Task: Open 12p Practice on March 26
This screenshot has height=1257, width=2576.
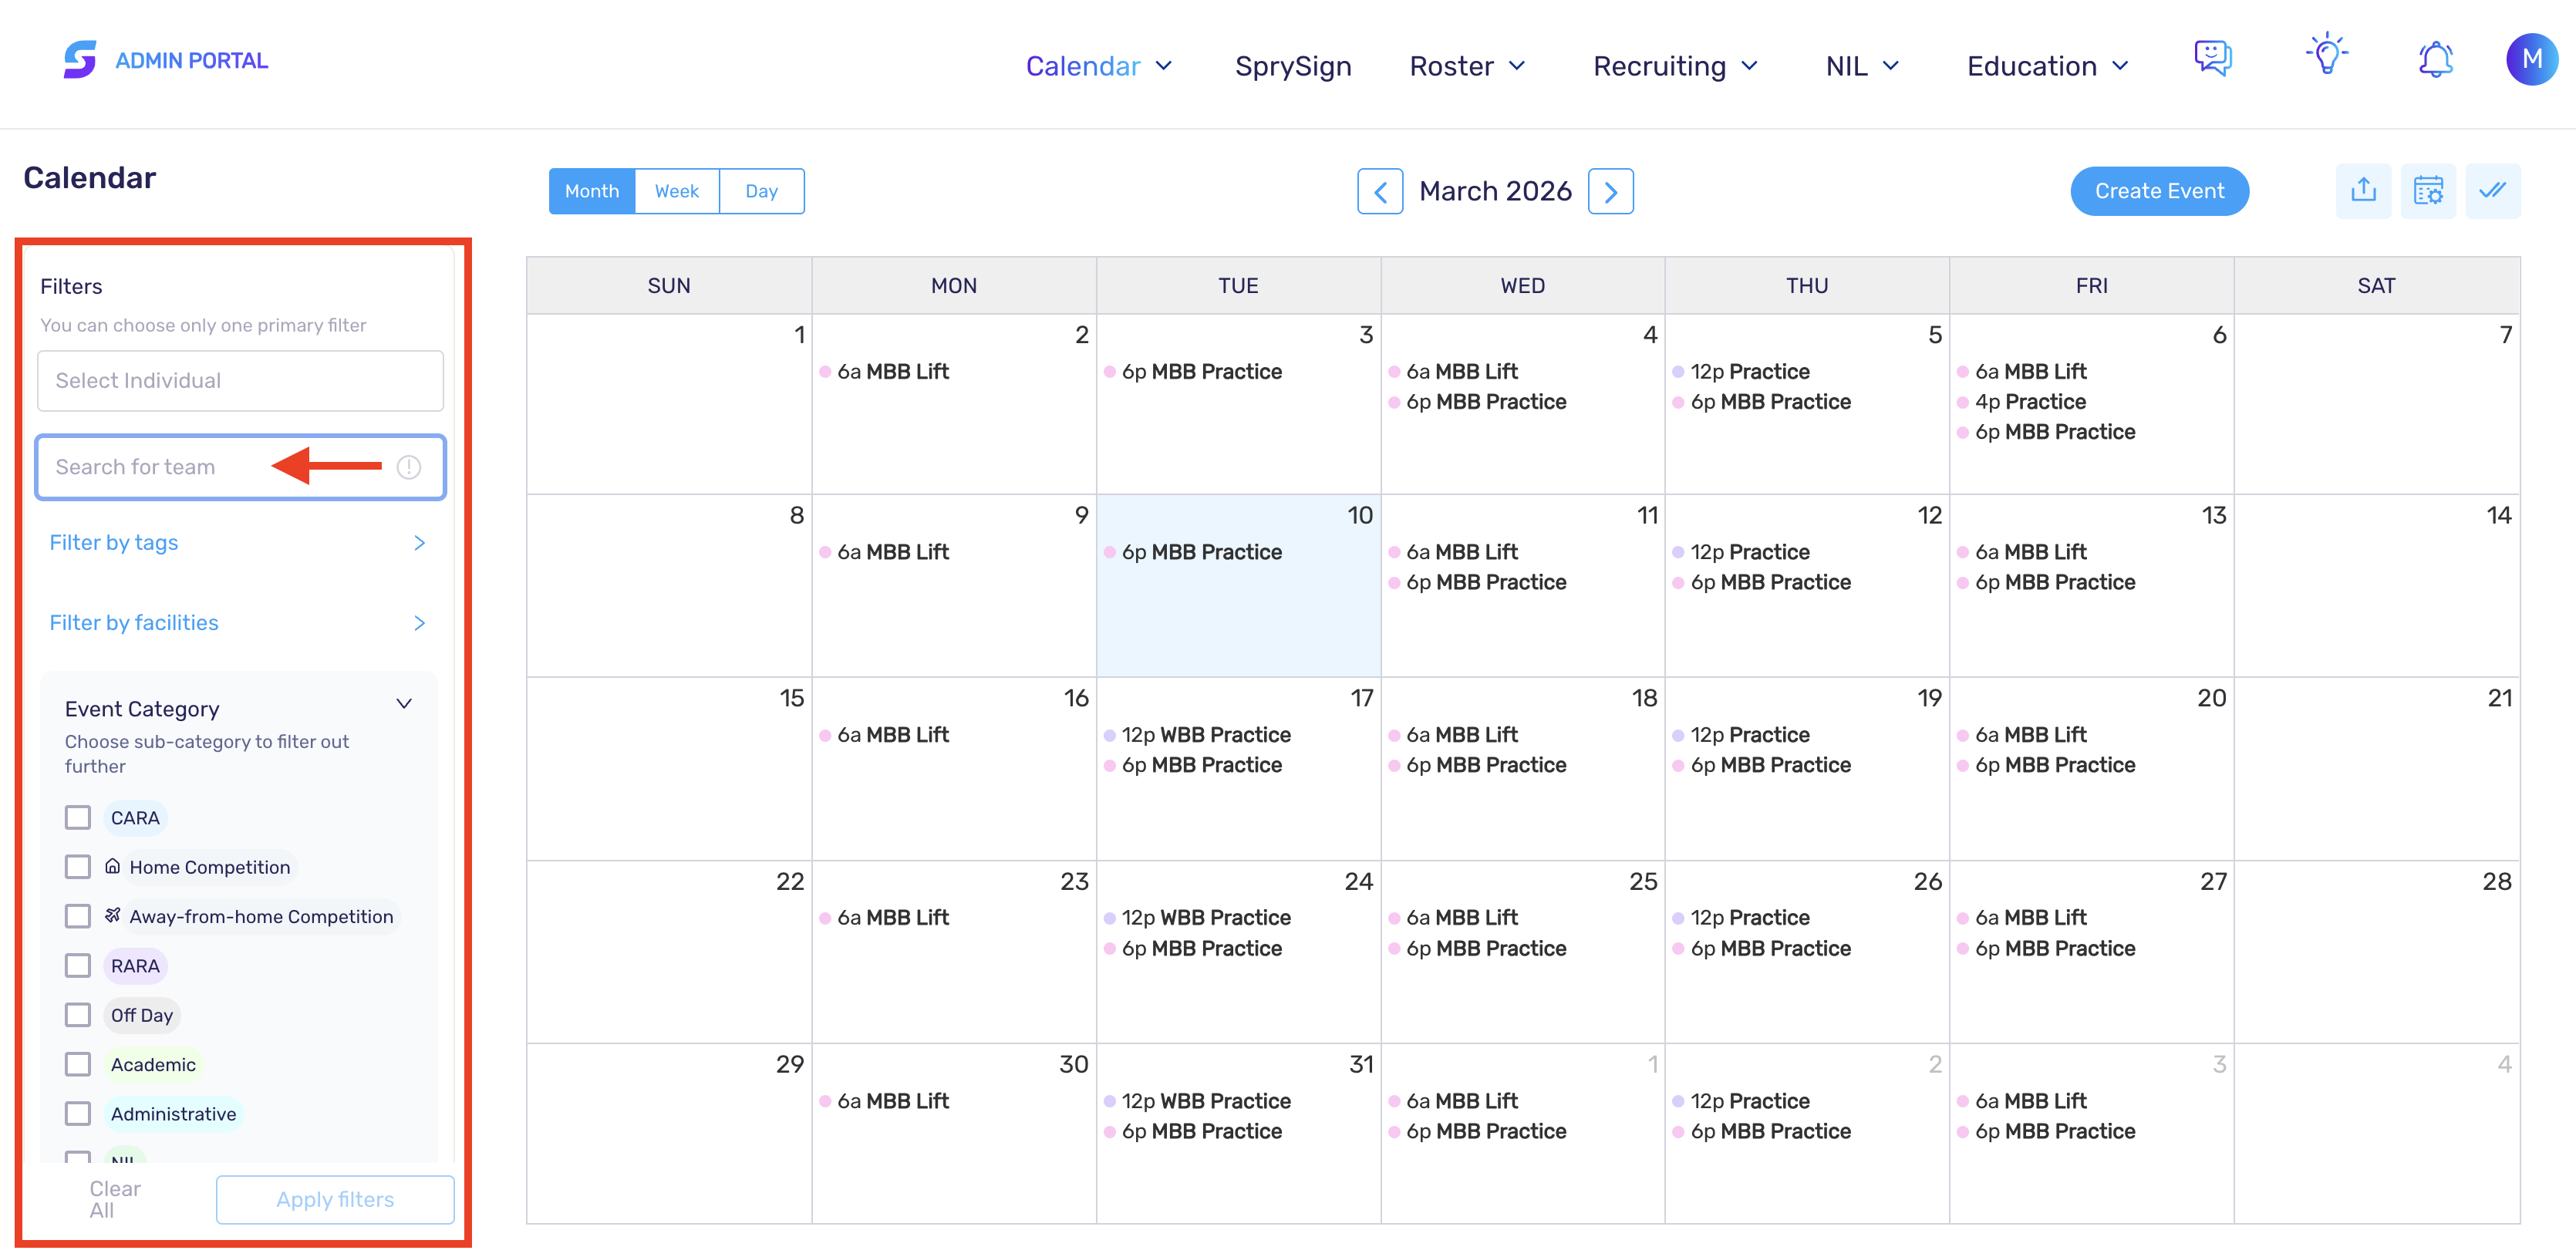Action: click(x=1741, y=917)
